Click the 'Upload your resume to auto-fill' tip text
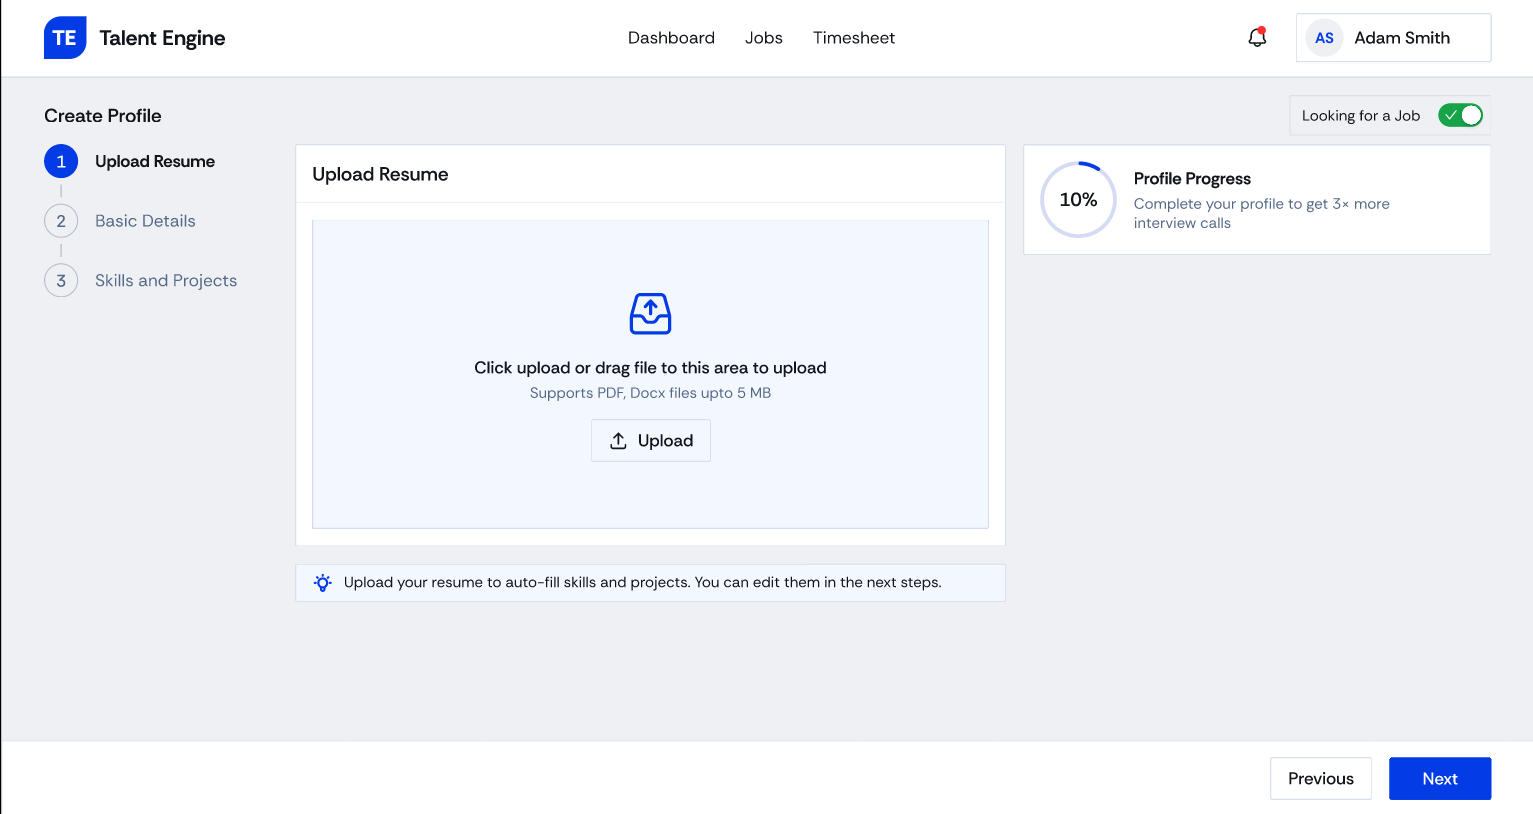Image resolution: width=1533 pixels, height=814 pixels. [643, 583]
